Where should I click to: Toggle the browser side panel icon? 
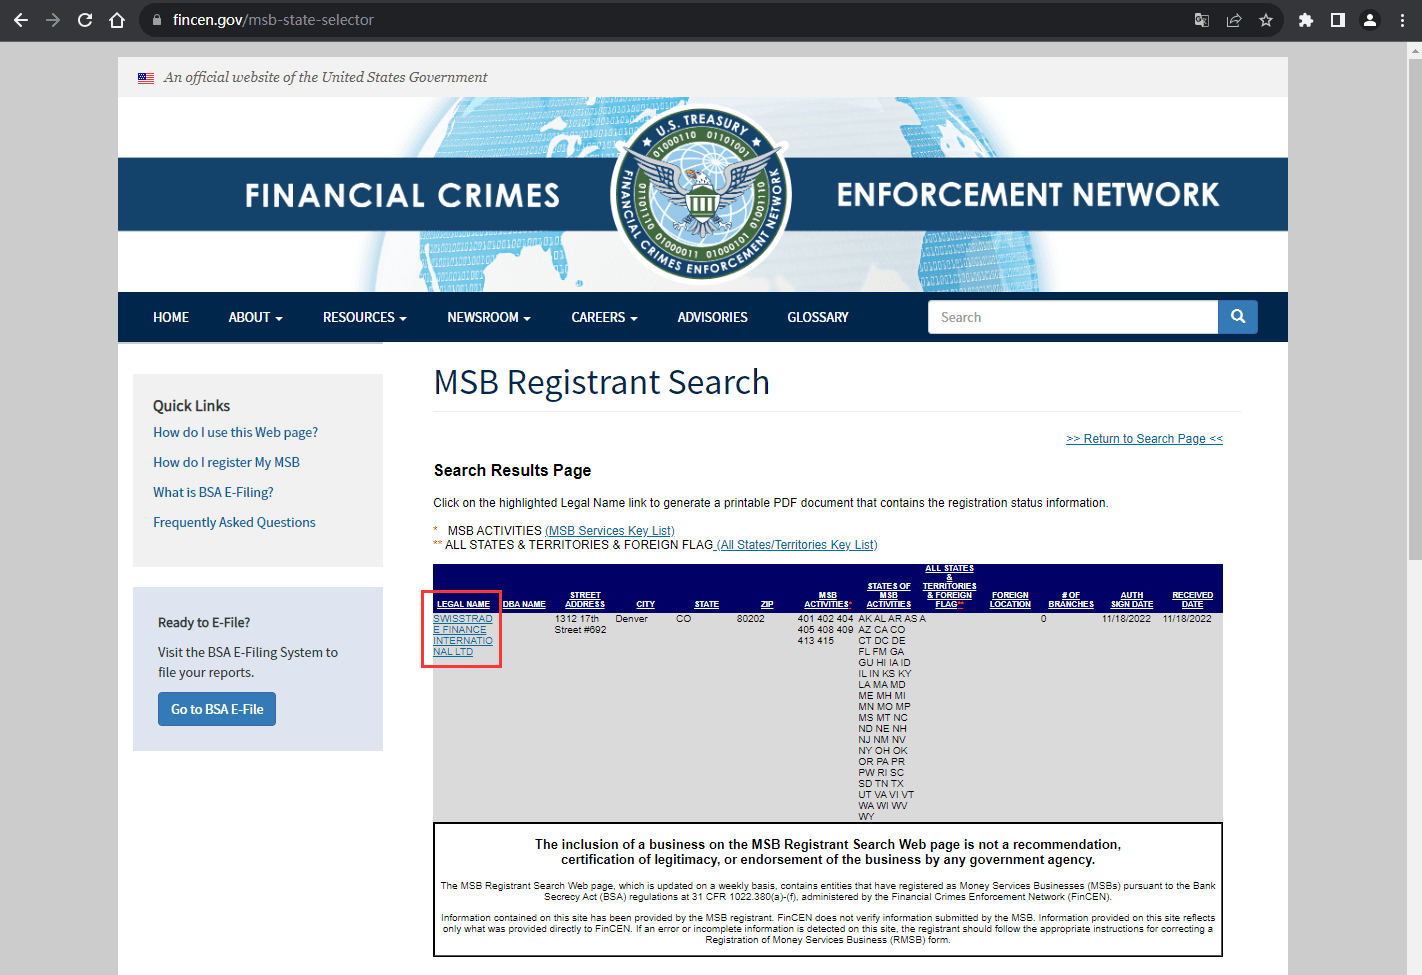pyautogui.click(x=1338, y=20)
